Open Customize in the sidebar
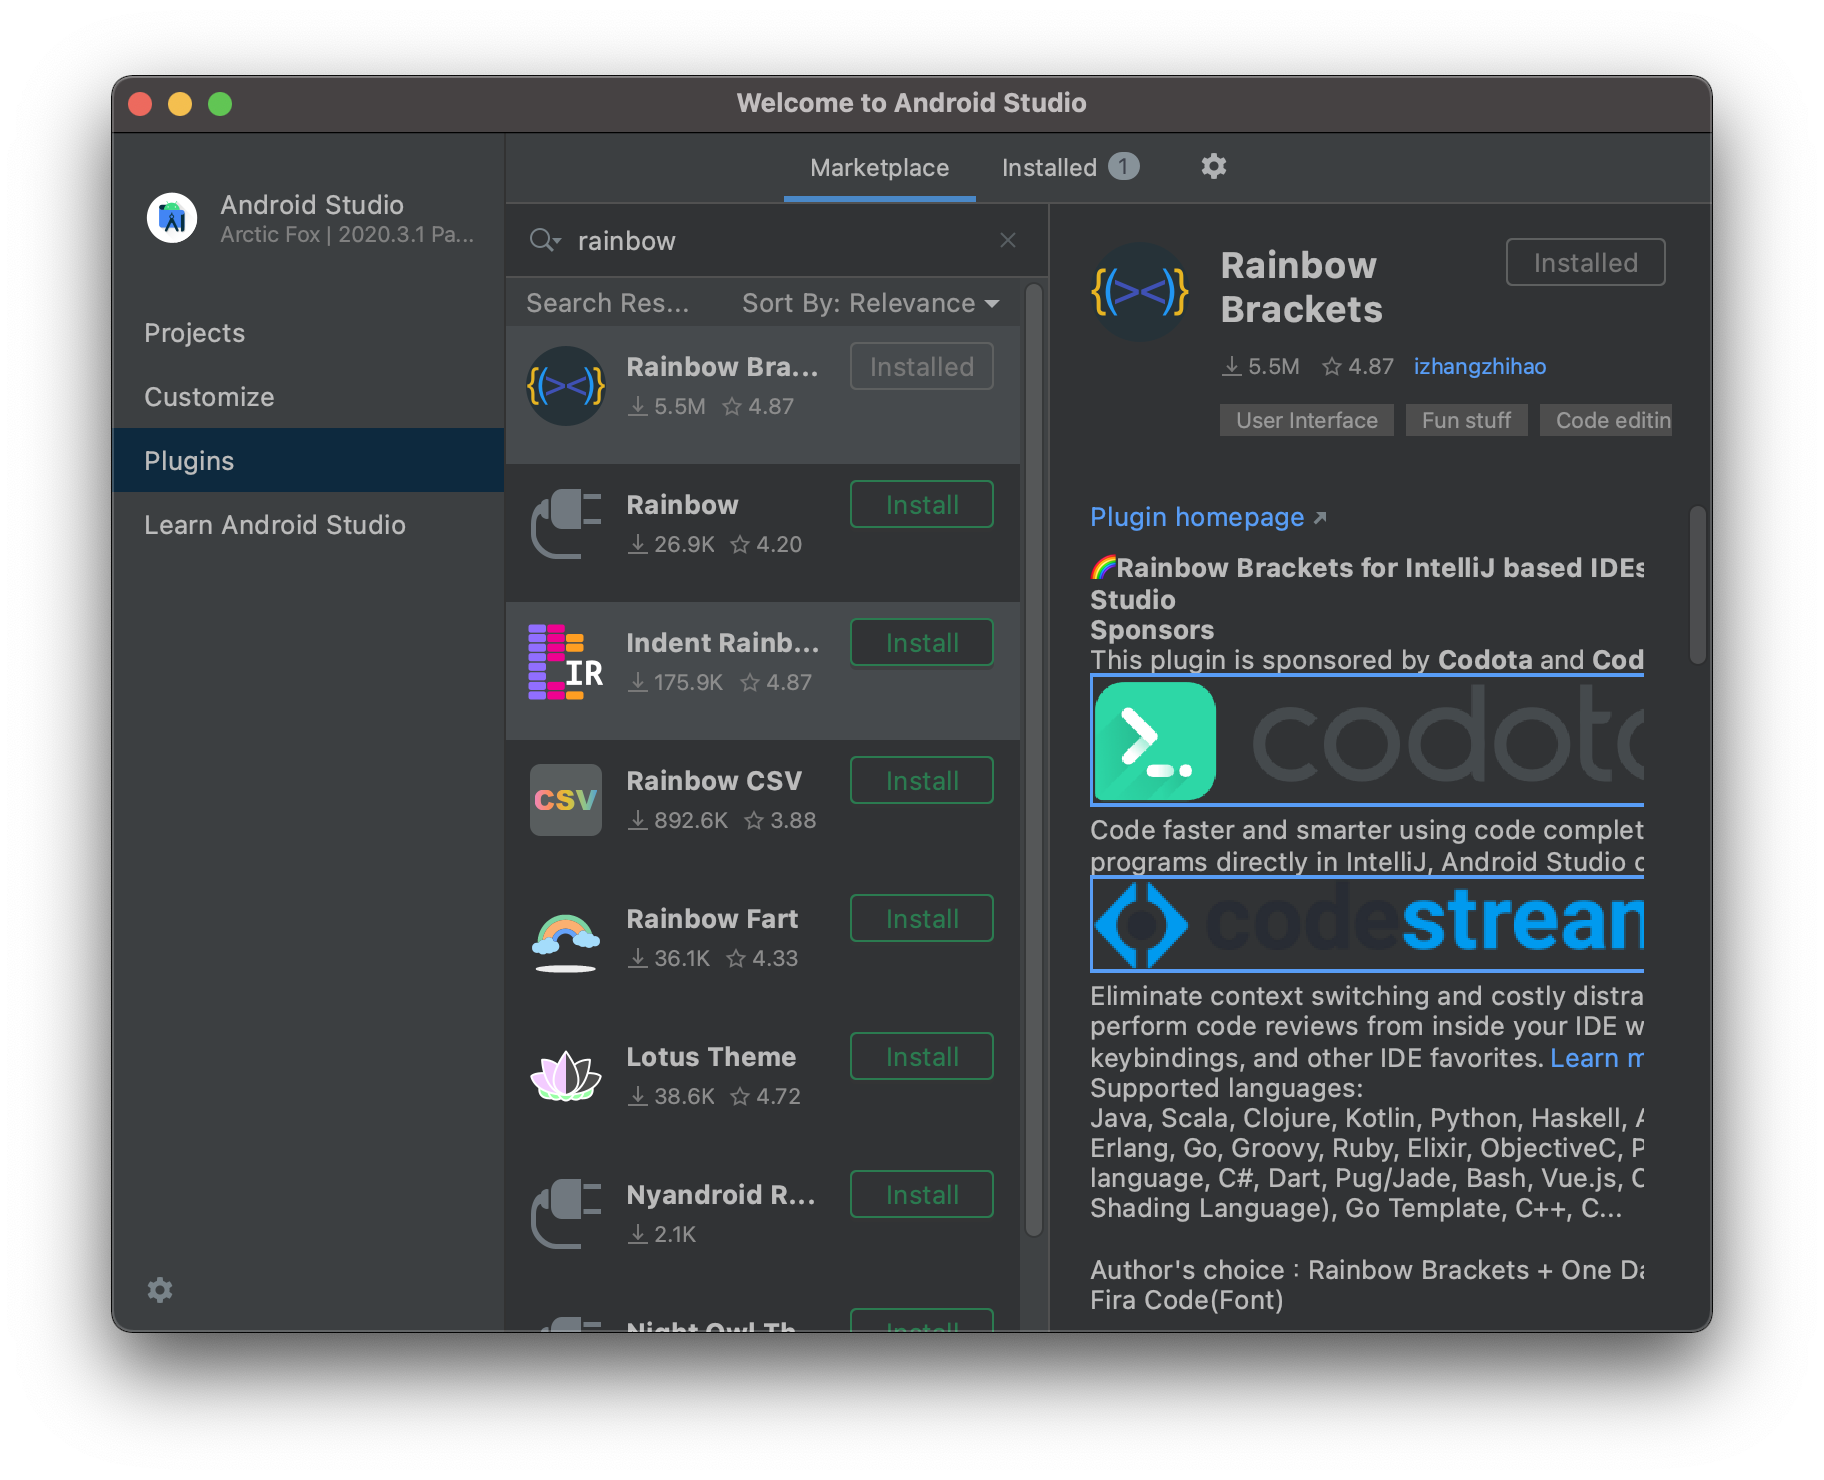The image size is (1824, 1480). tap(308, 397)
